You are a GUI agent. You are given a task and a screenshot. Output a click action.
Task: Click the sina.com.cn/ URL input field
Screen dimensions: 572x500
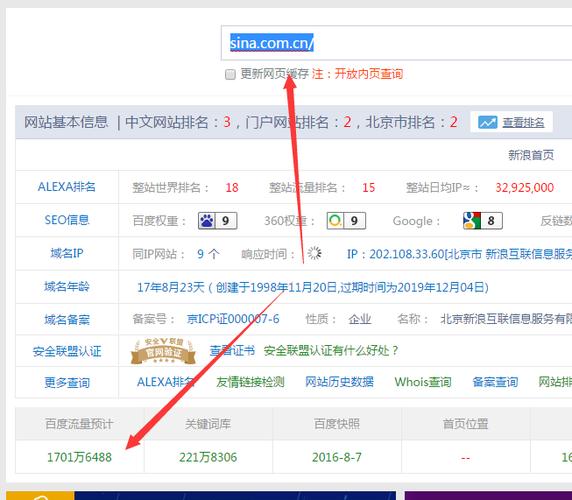pyautogui.click(x=396, y=43)
